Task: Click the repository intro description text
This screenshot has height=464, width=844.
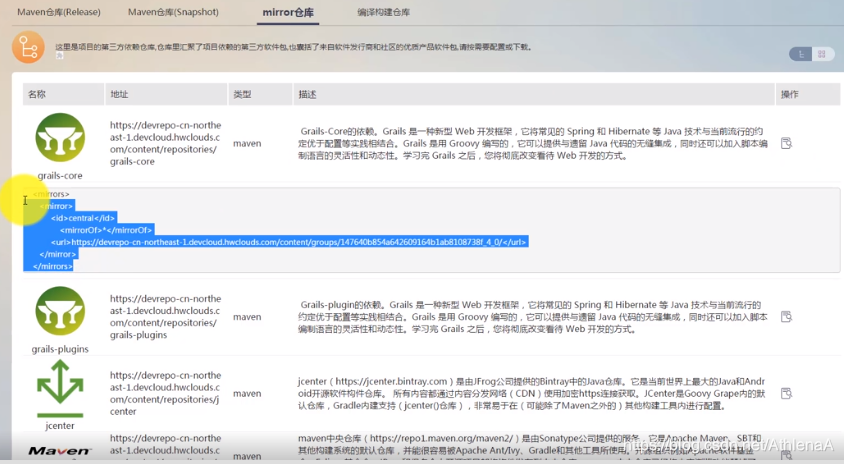Action: tap(294, 47)
